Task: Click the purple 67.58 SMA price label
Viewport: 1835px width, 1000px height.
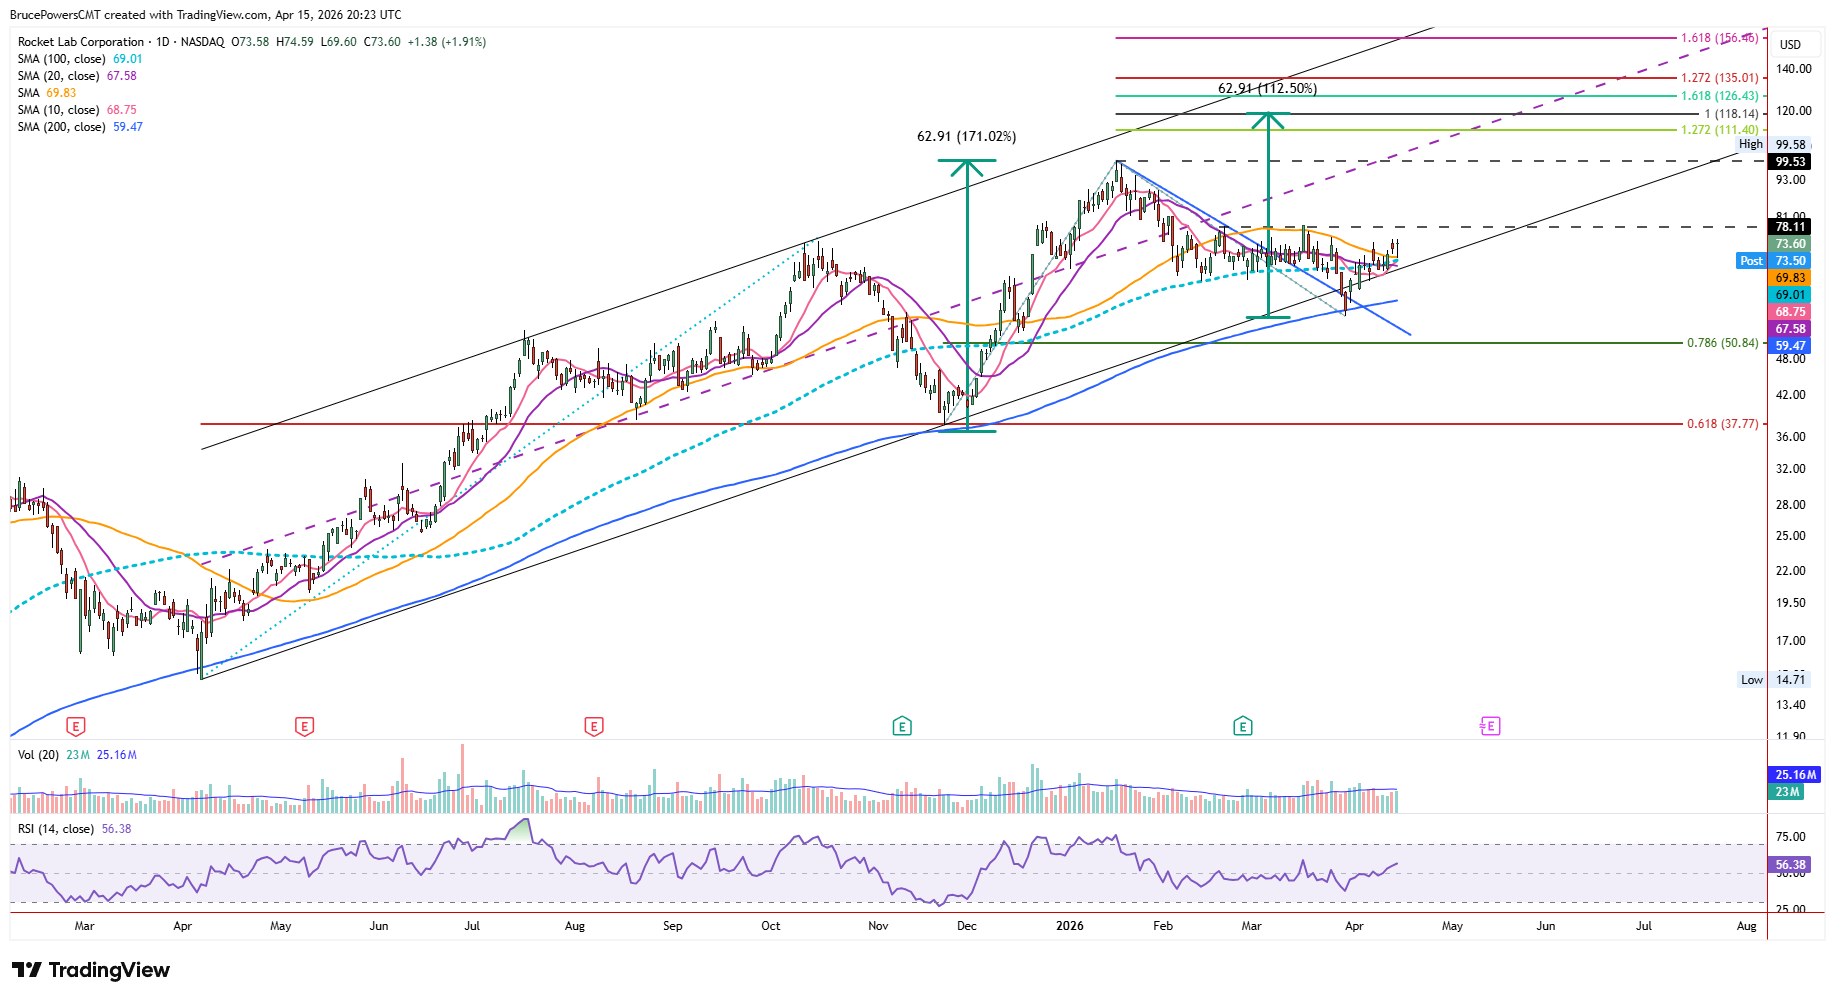Action: pyautogui.click(x=1790, y=329)
